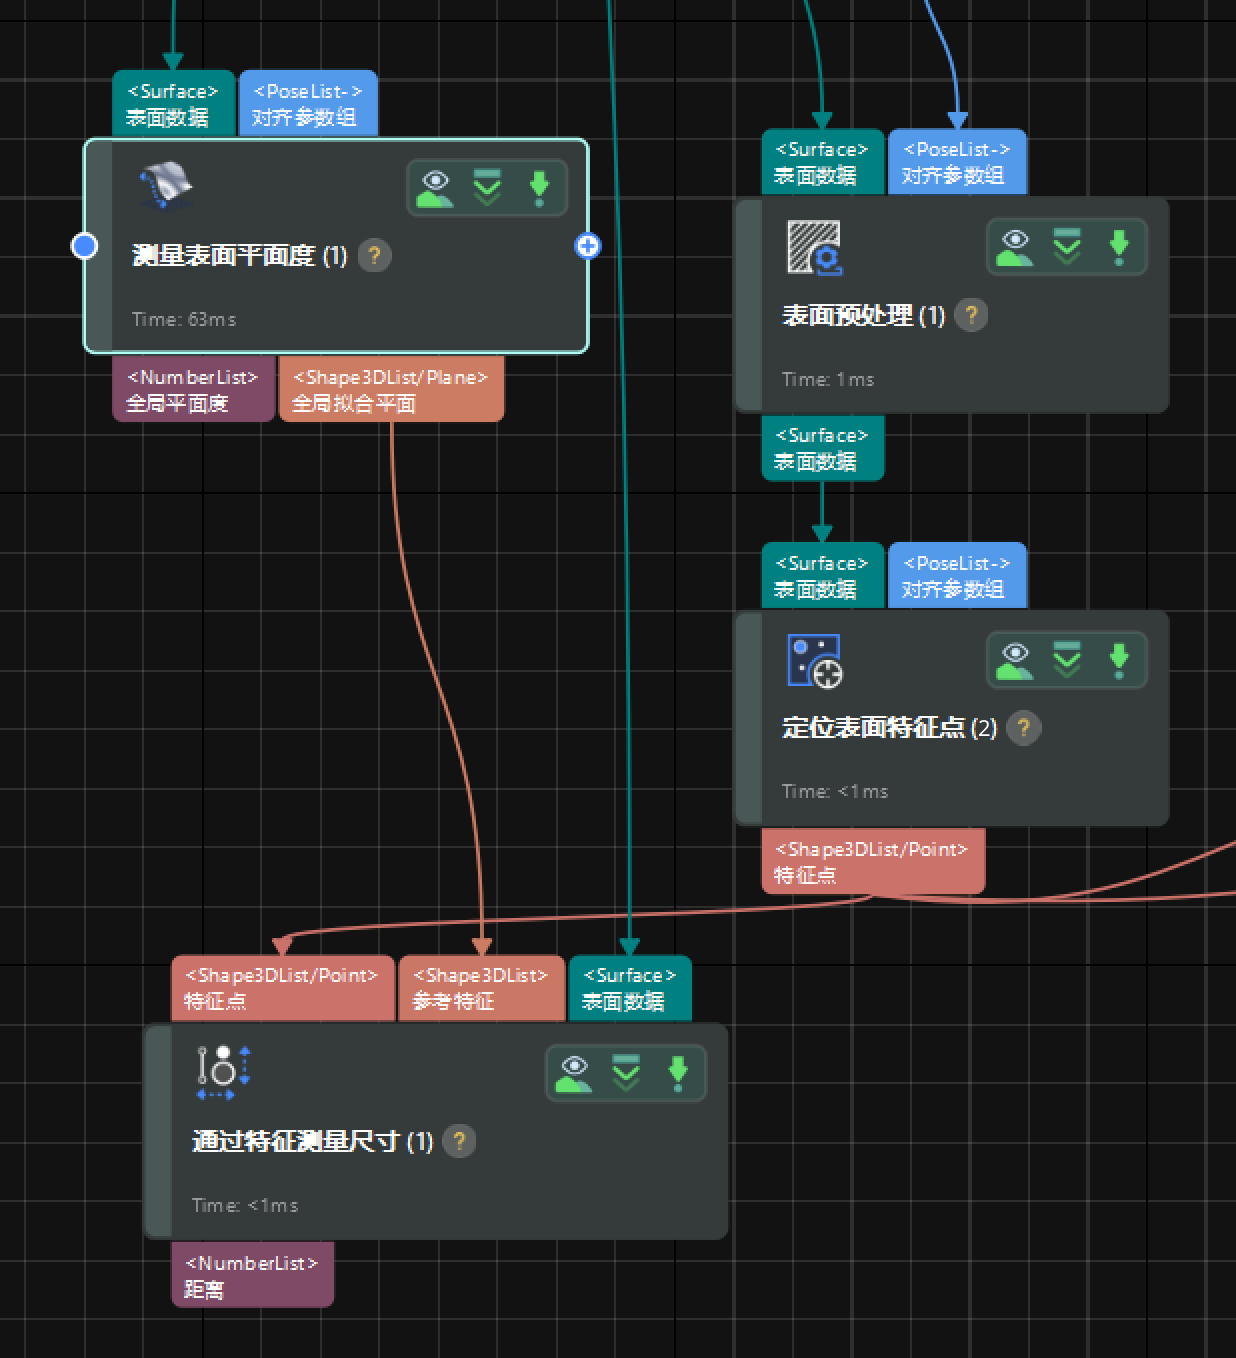
Task: Select Surface 表面数据 output of 表面预处理
Action: point(823,447)
